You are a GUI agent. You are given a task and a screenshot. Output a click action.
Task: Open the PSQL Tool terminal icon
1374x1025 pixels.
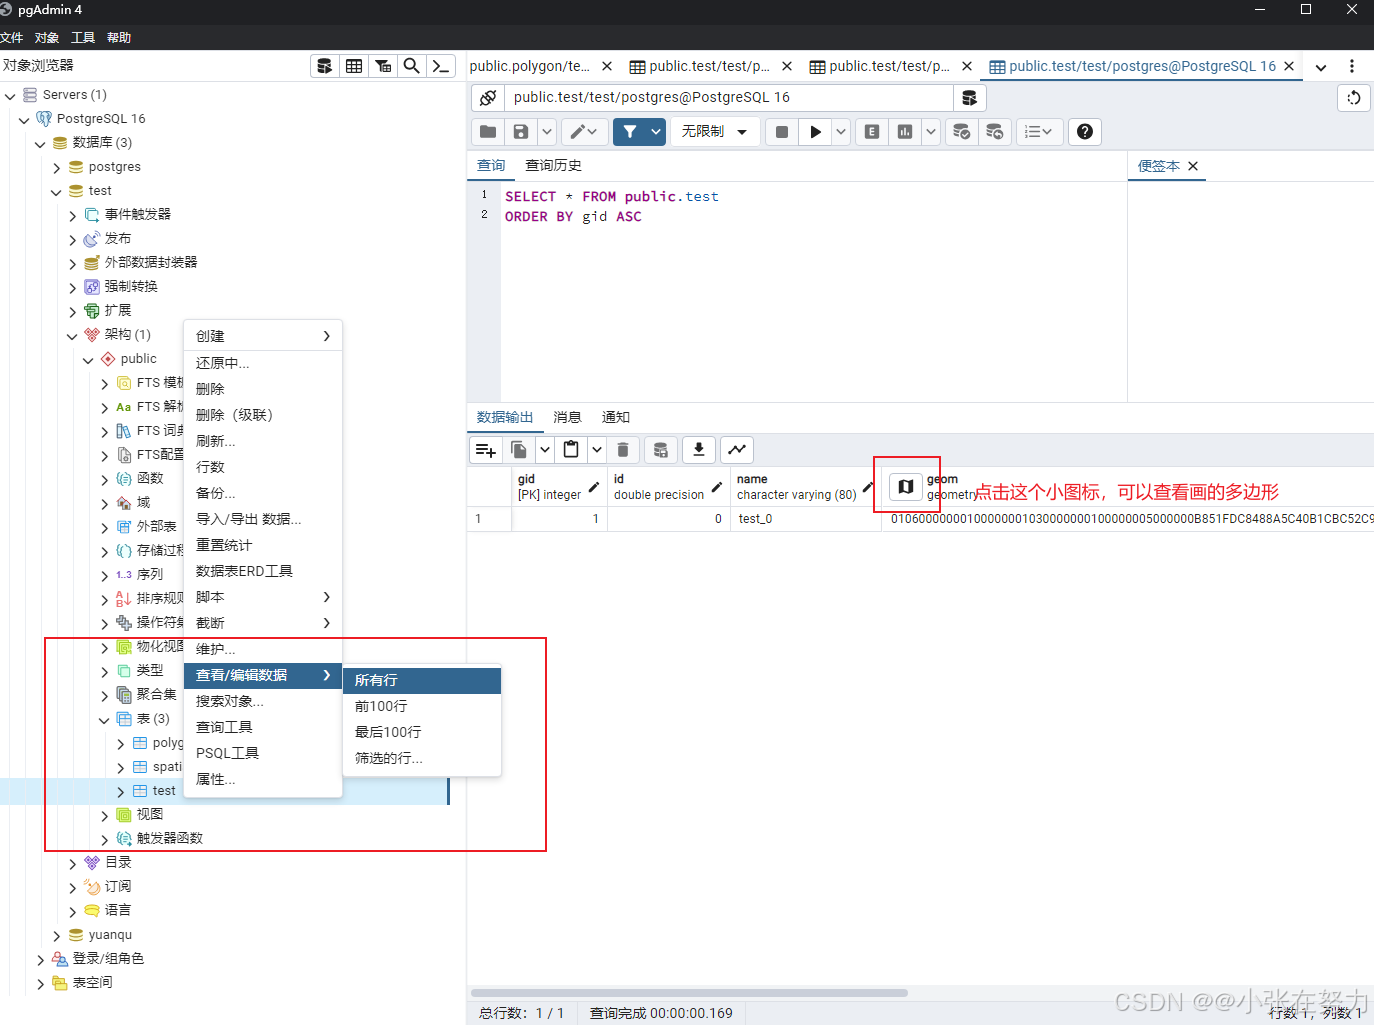[x=440, y=66]
